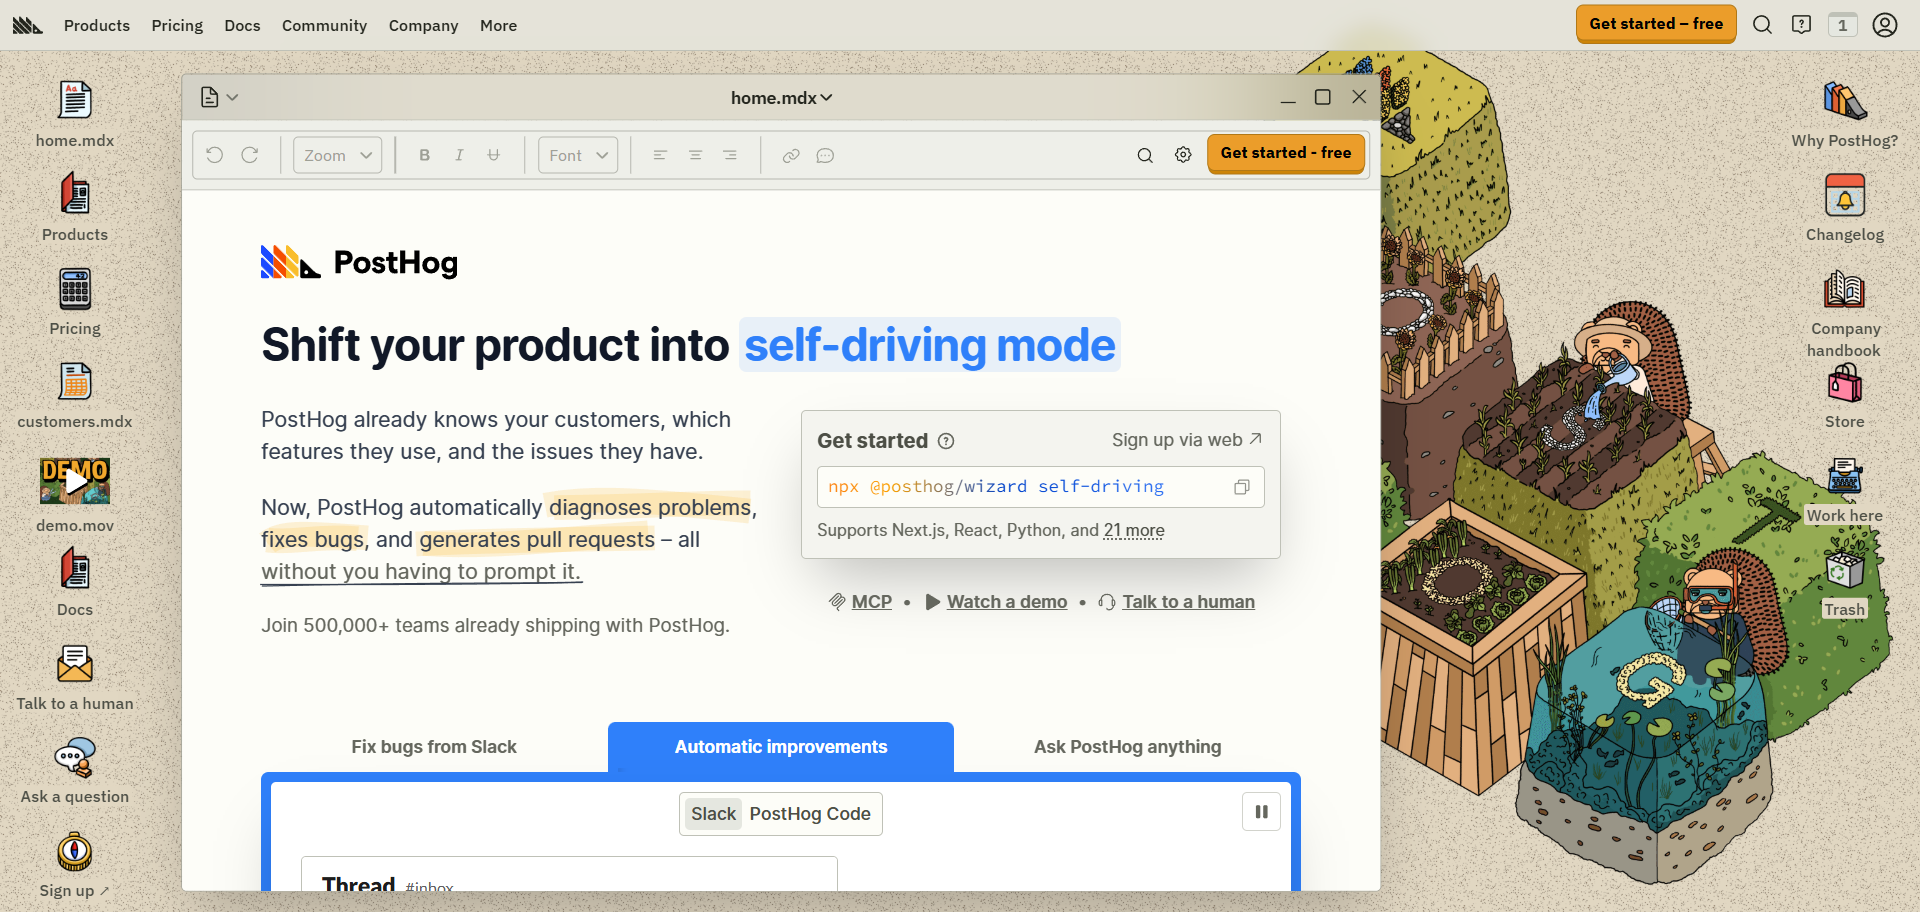Show the 21 more supported frameworks
1920x912 pixels.
click(1134, 530)
